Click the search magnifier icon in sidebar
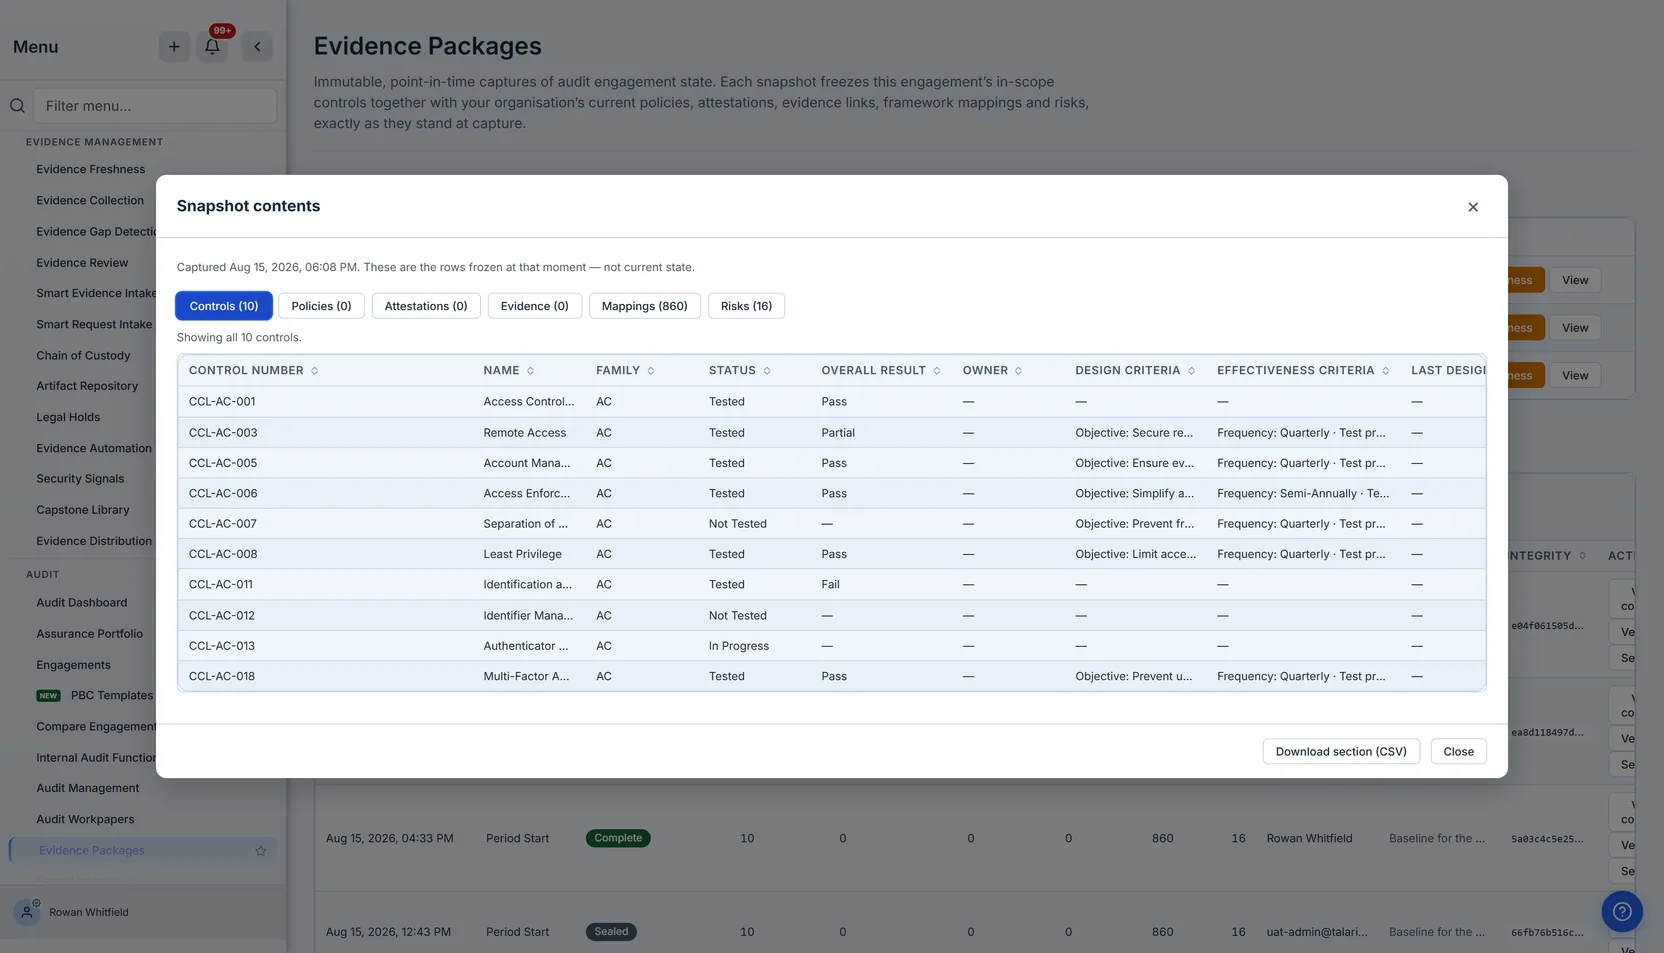Screen dimensions: 1664x953 click(17, 106)
